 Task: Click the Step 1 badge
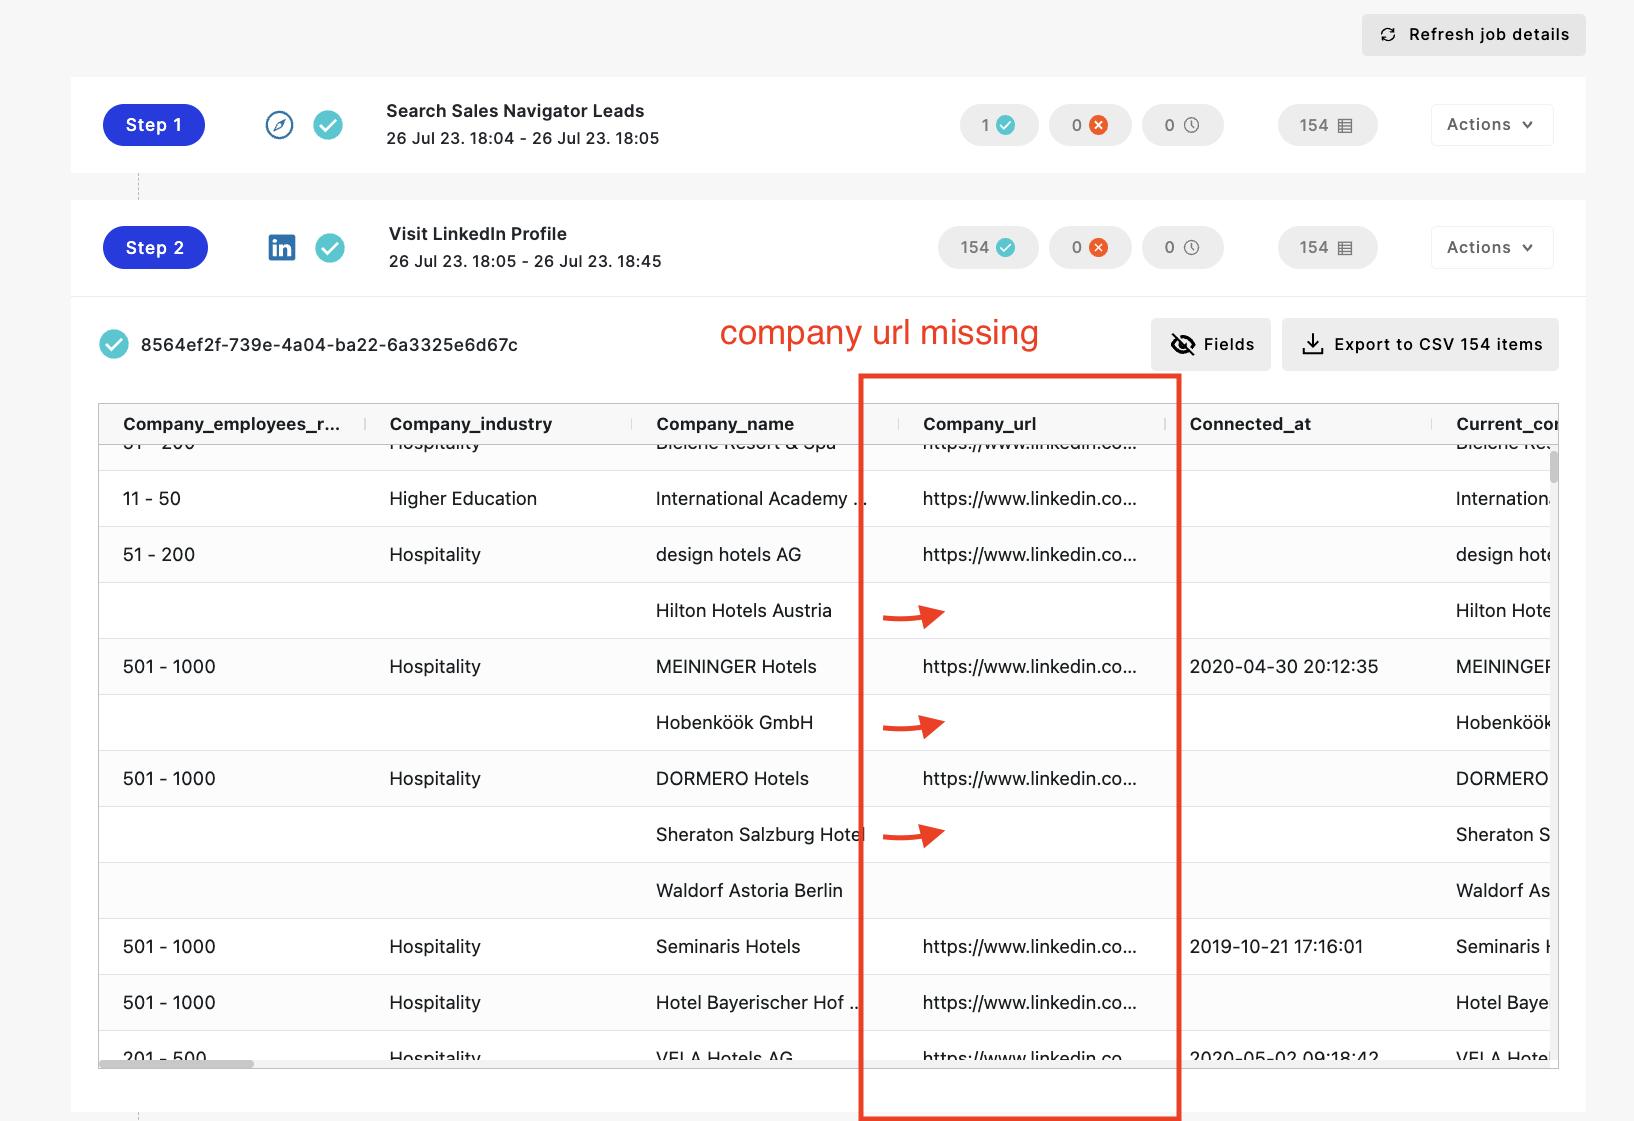pos(154,125)
